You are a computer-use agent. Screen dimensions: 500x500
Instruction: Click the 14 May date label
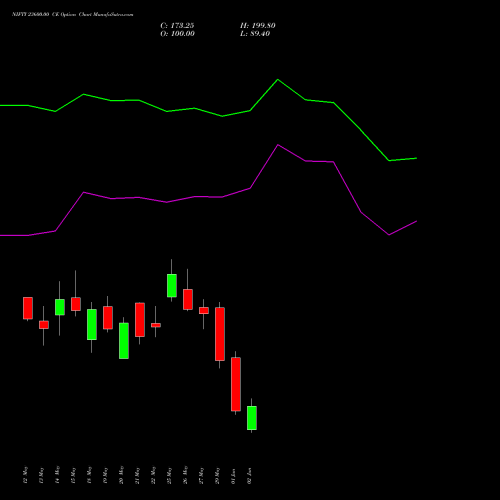click(x=58, y=475)
